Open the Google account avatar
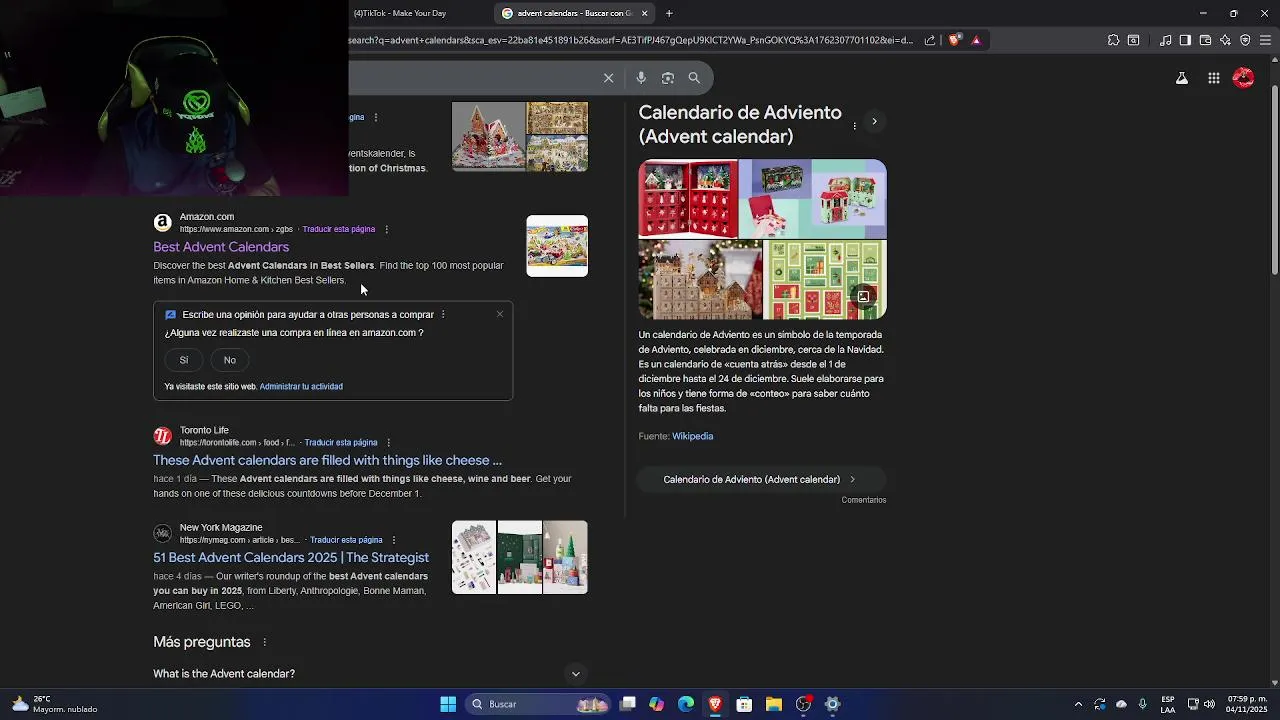This screenshot has height=720, width=1280. (x=1244, y=78)
